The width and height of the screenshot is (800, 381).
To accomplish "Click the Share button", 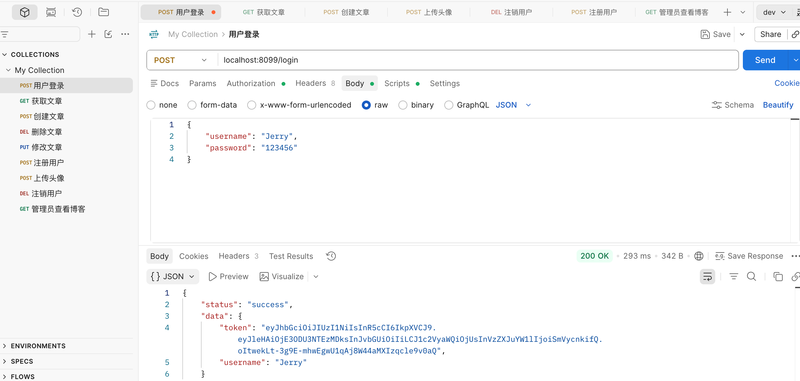I will pos(770,34).
